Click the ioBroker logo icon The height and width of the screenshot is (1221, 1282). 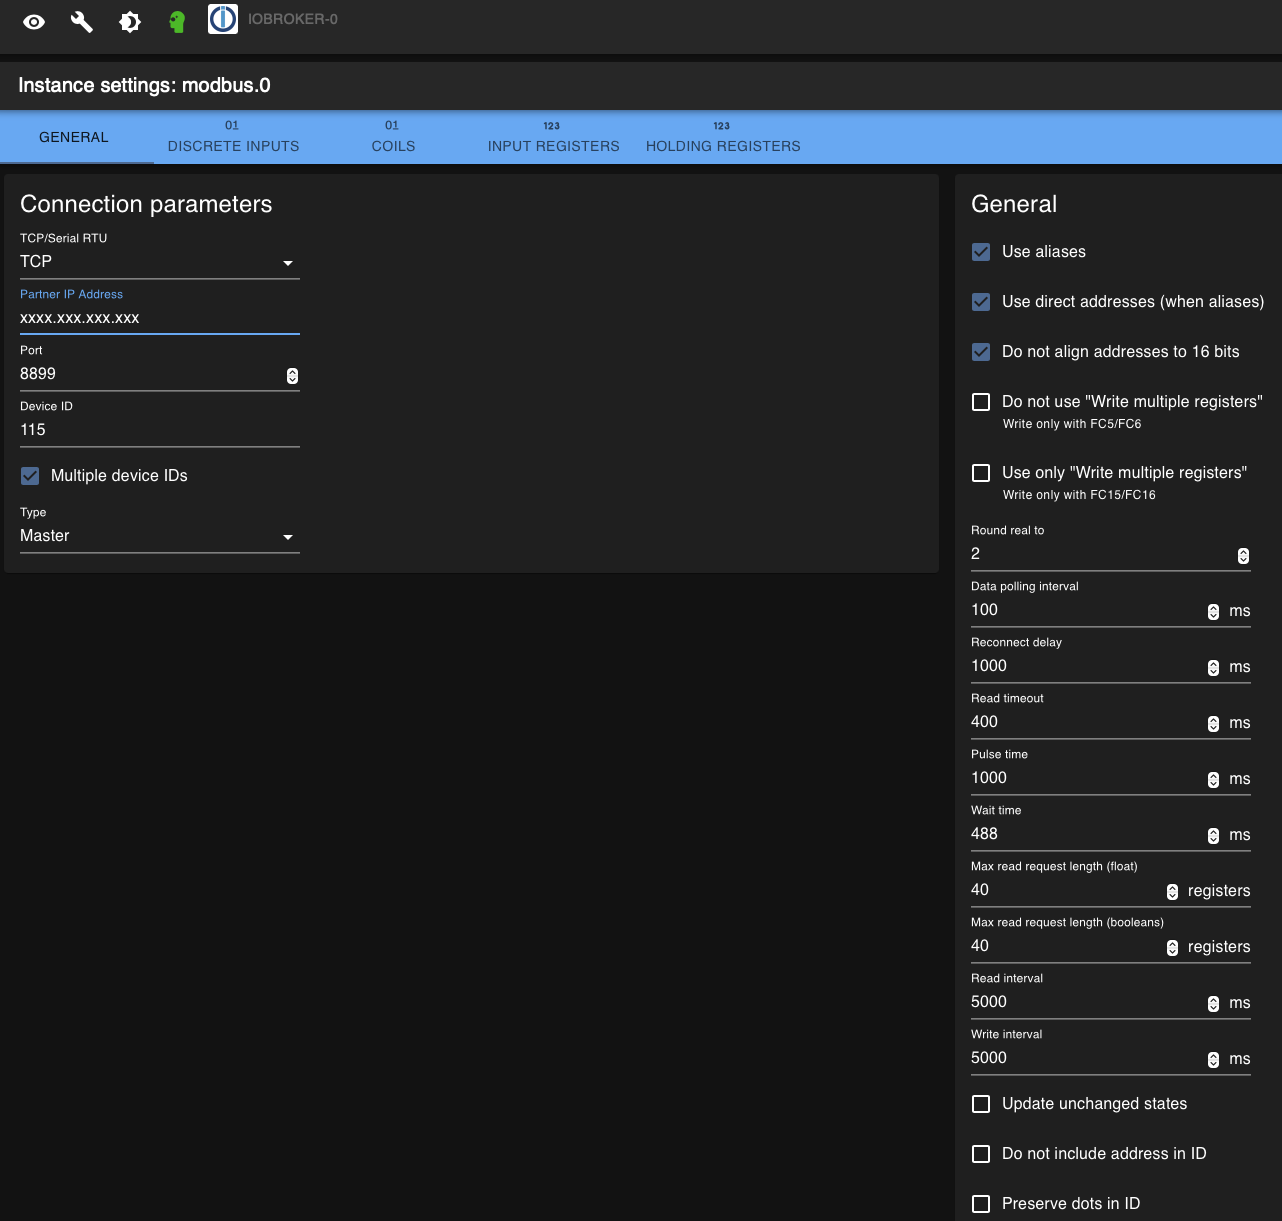coord(223,19)
